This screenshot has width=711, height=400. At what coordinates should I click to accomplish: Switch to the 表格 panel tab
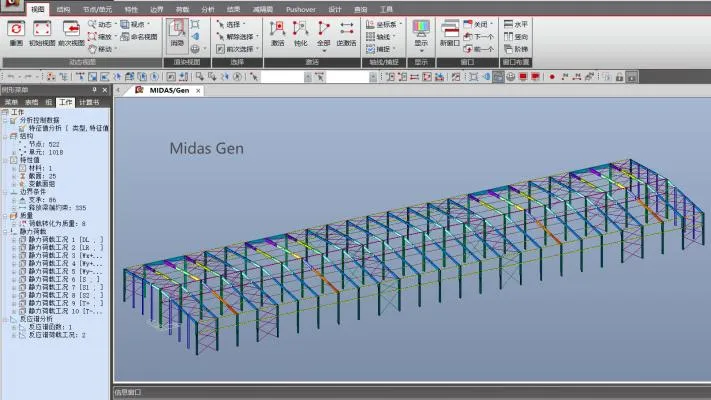(31, 102)
